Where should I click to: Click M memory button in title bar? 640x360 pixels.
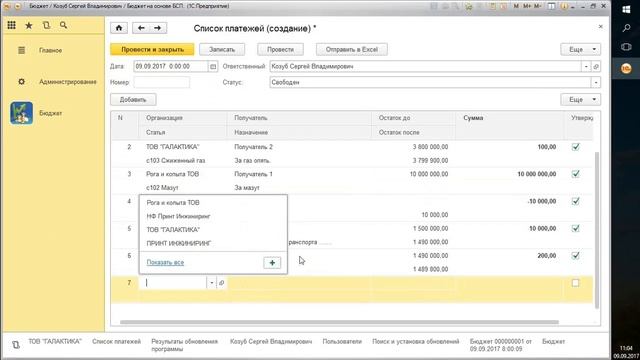click(516, 6)
